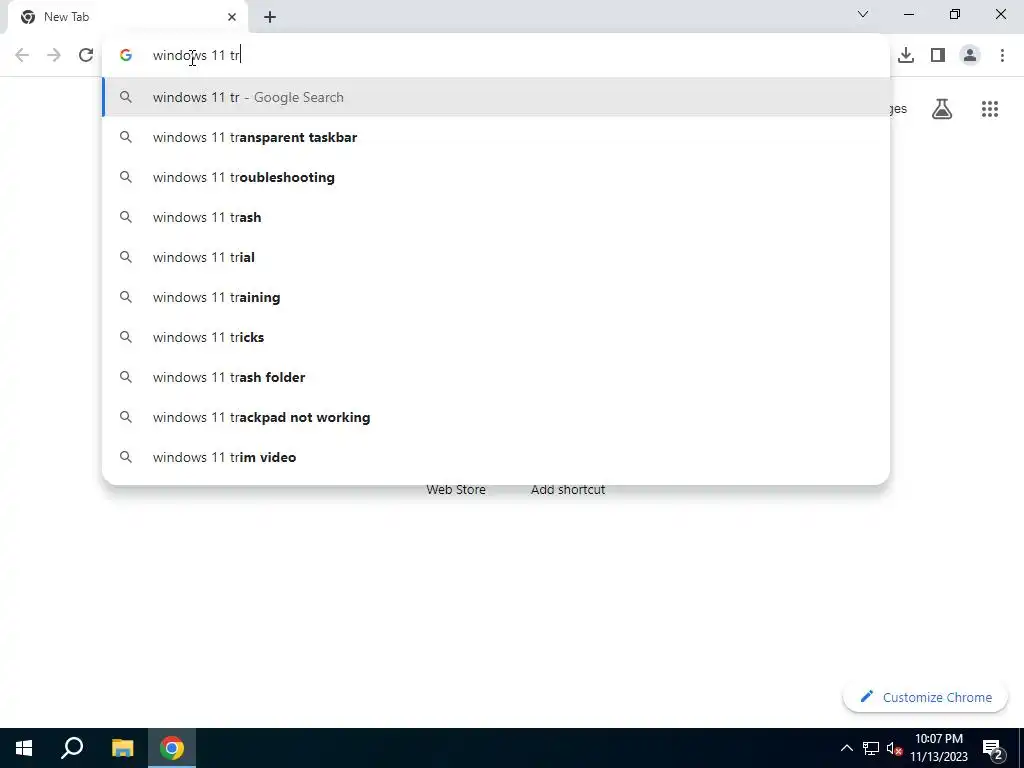Open the Google apps grid

tap(990, 109)
